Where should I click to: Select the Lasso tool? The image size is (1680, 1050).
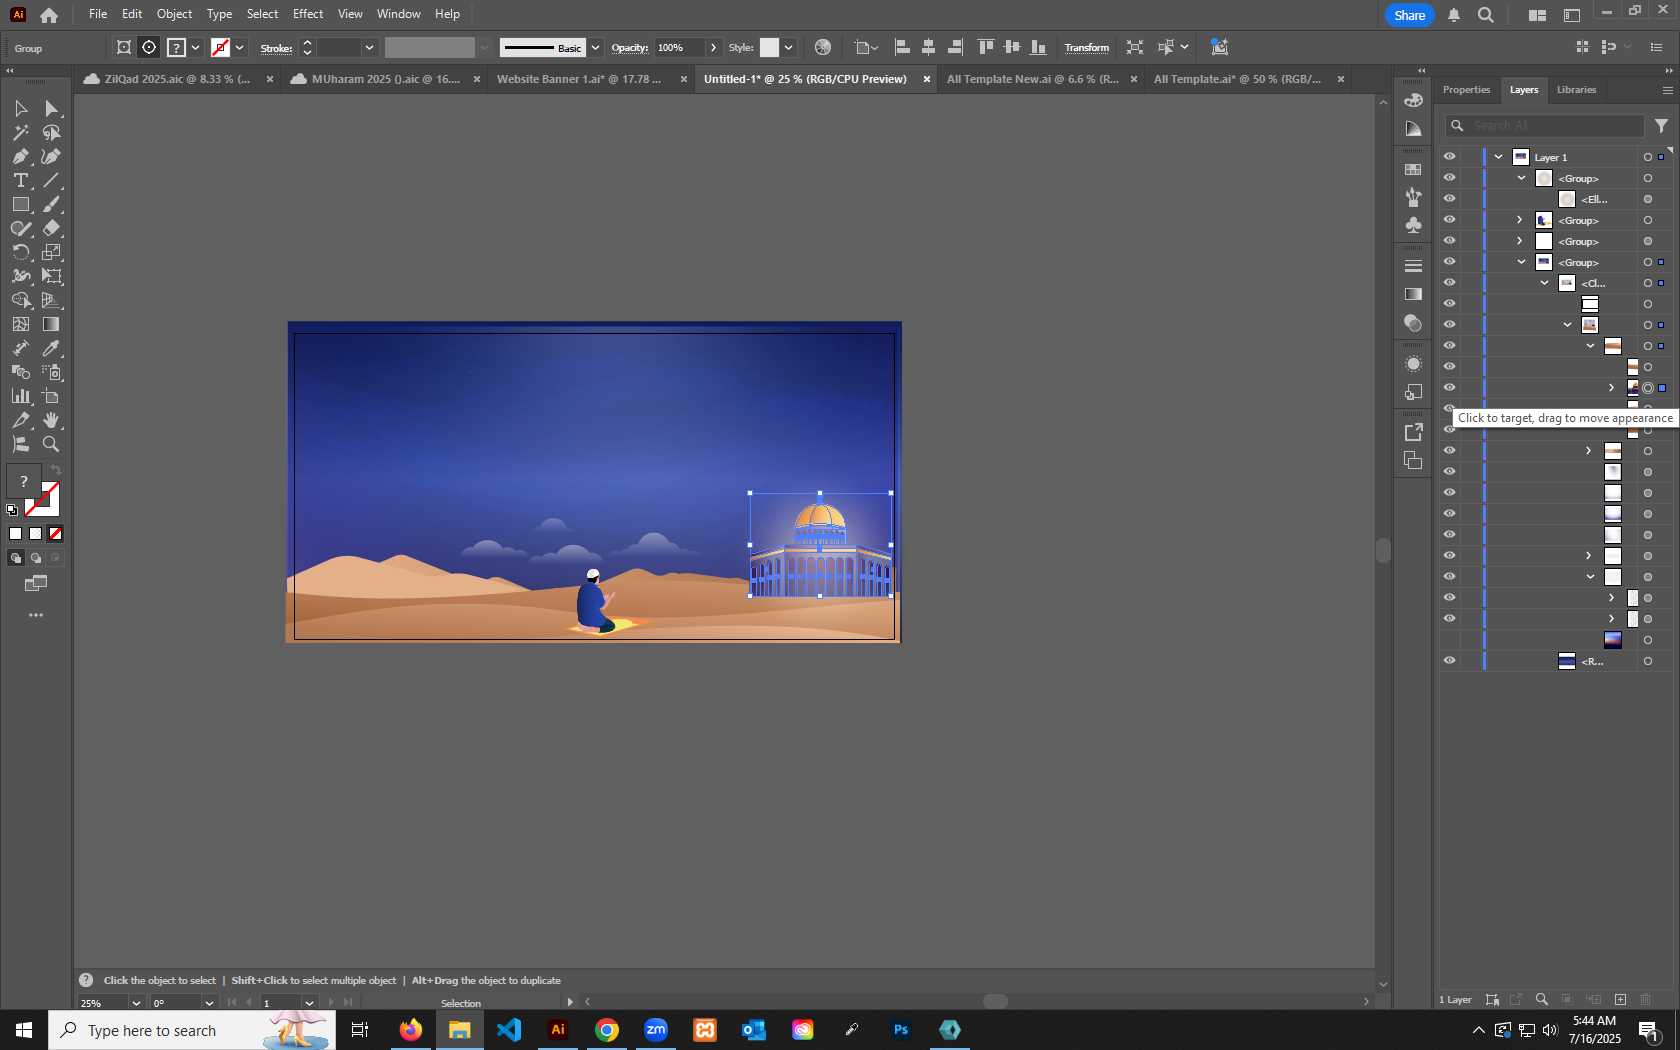(51, 132)
